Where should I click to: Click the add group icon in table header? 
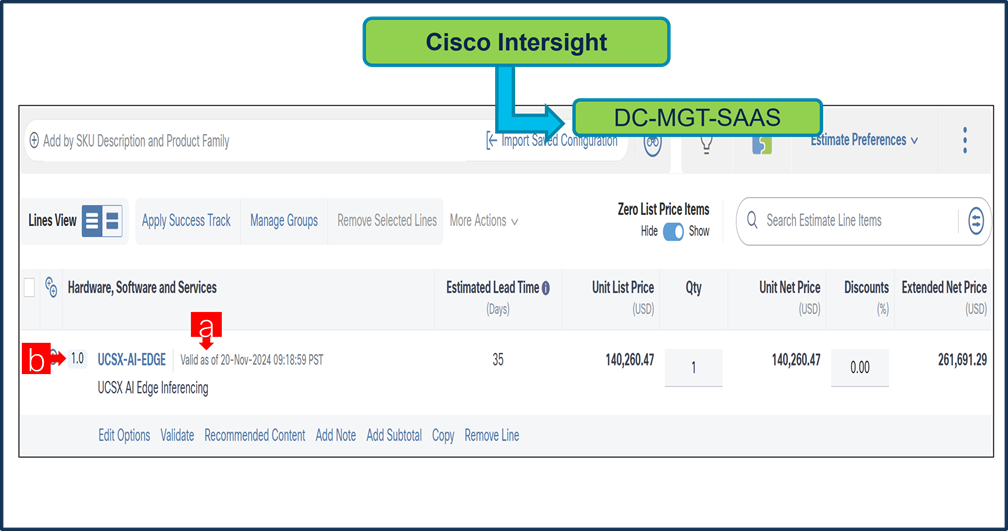(x=51, y=287)
